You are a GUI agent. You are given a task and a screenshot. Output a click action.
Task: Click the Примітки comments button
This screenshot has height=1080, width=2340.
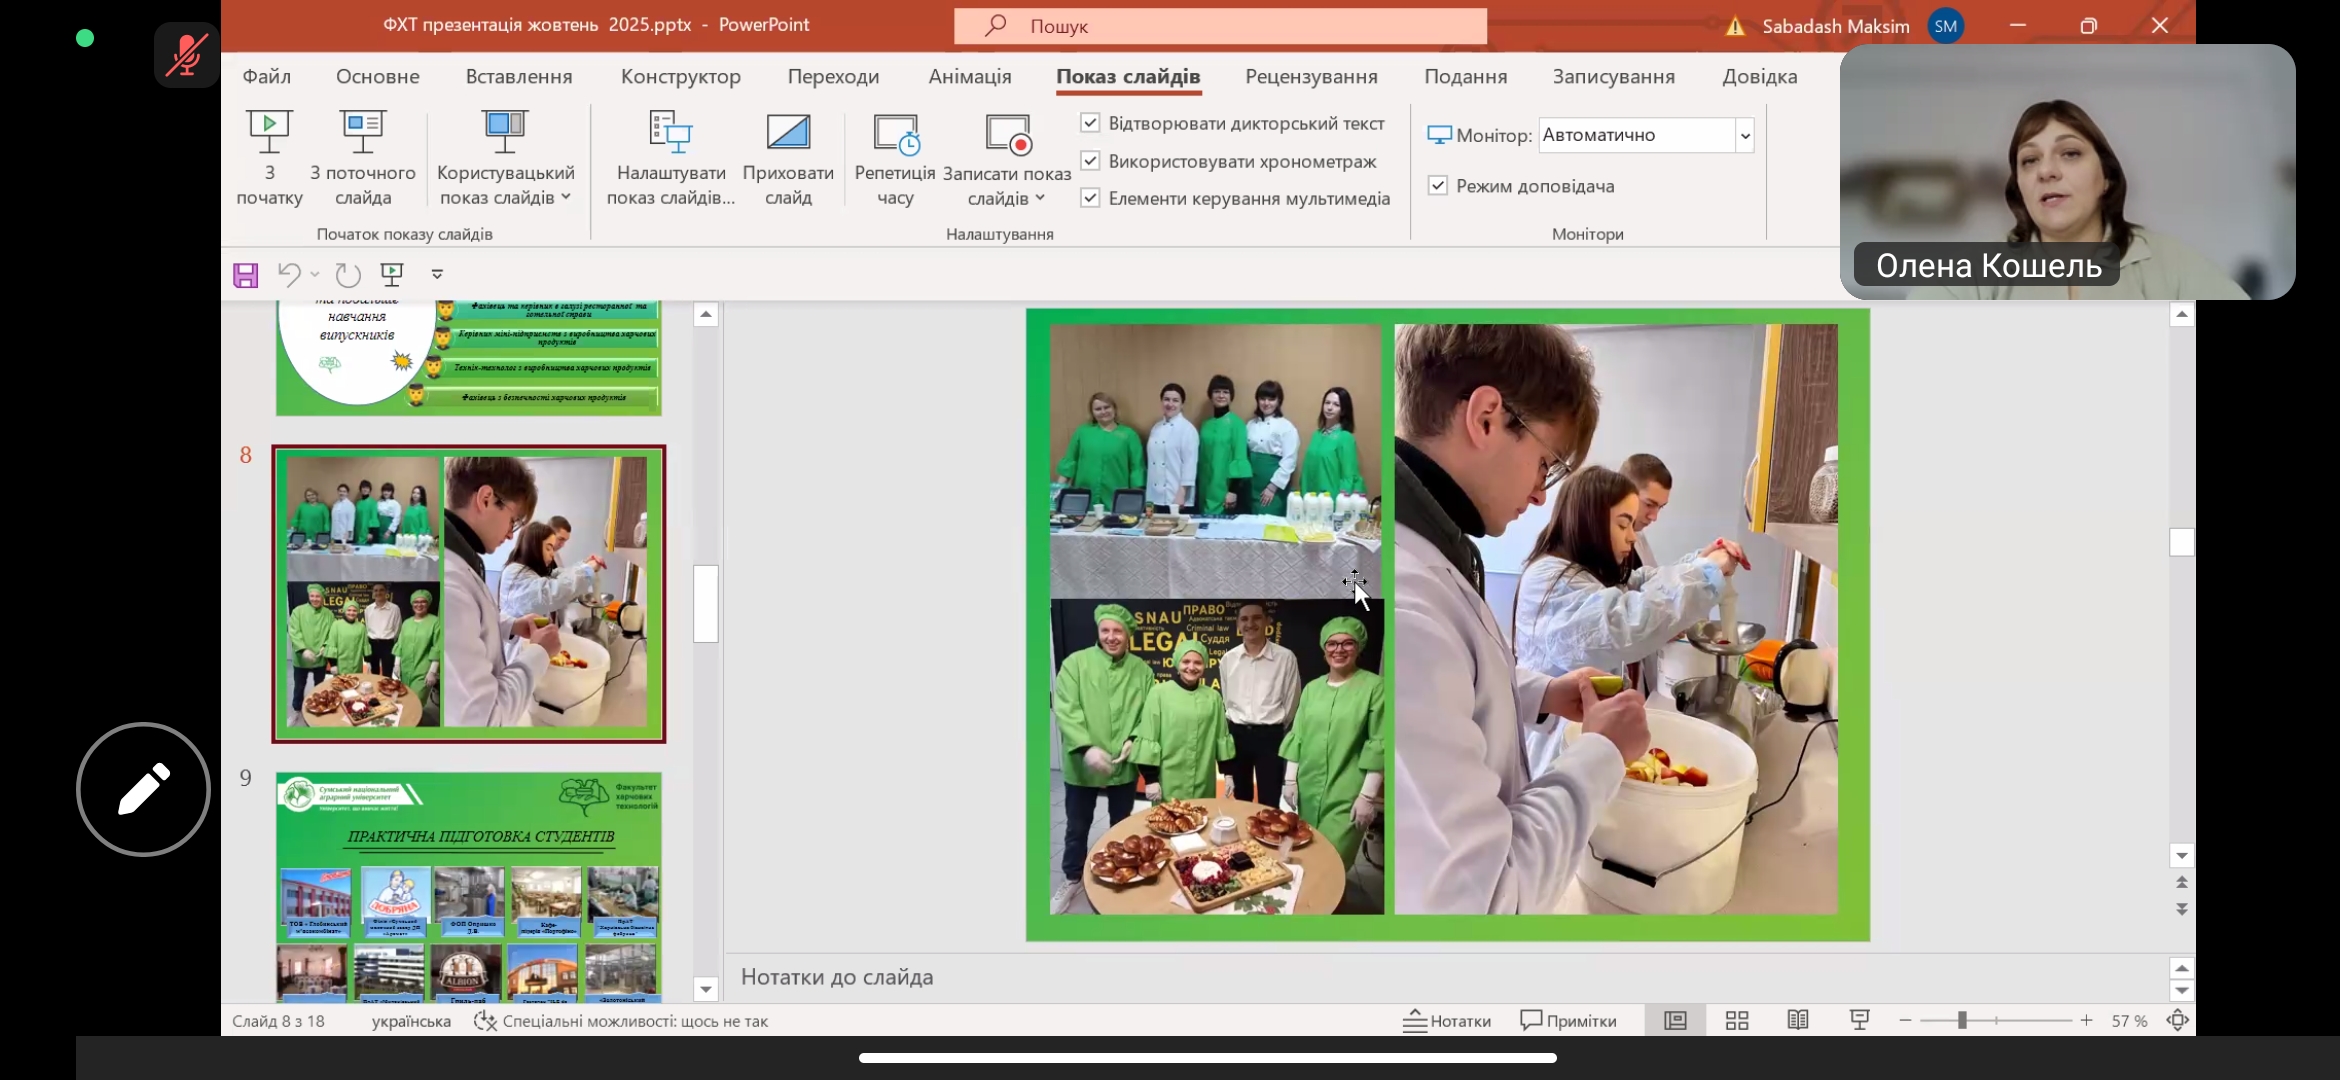click(x=1568, y=1020)
